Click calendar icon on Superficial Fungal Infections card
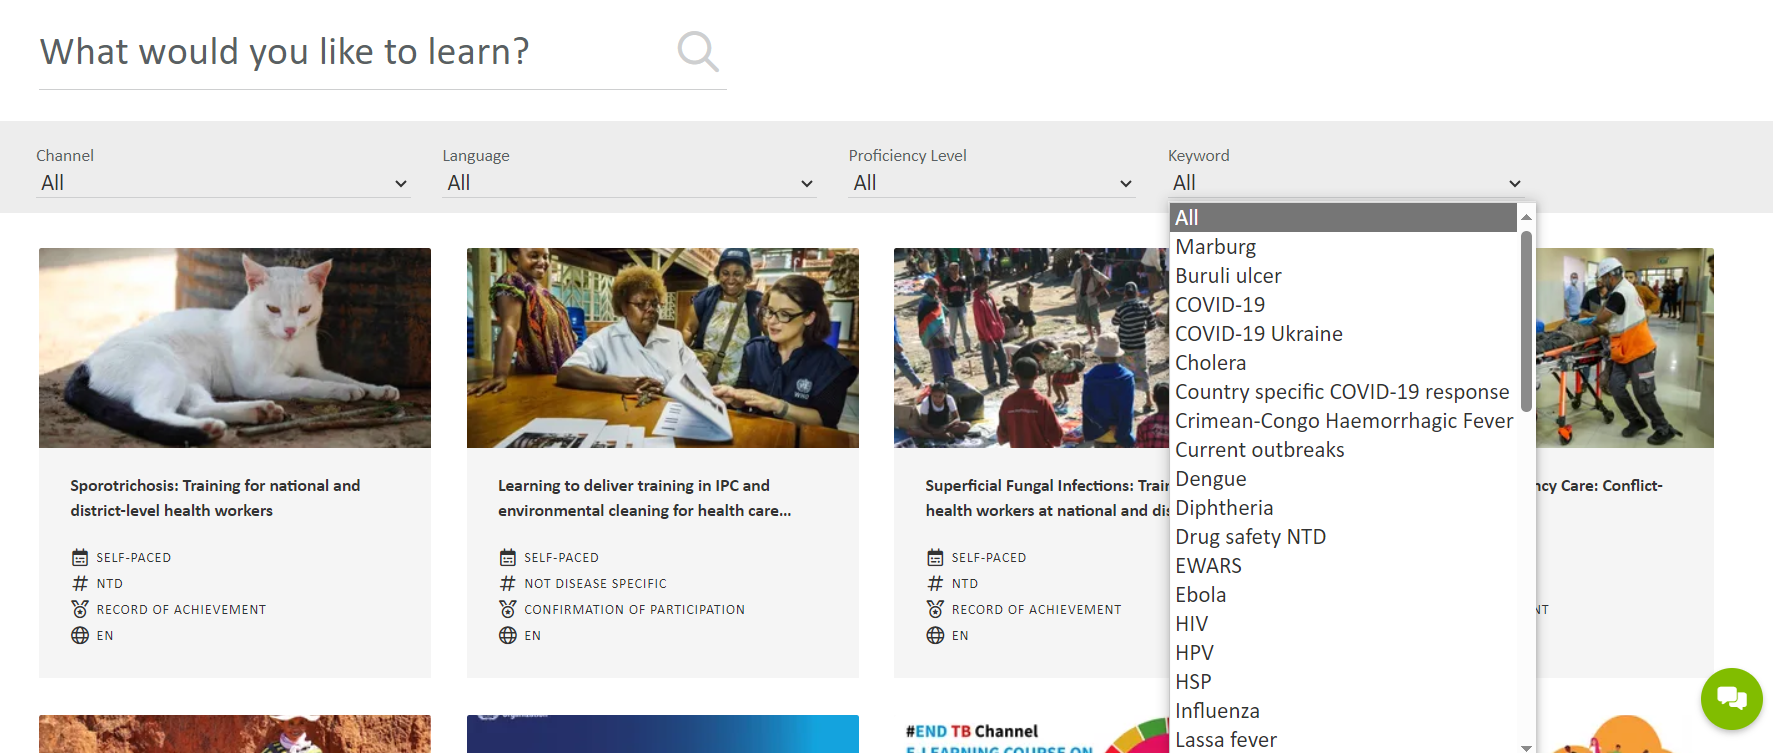This screenshot has height=753, width=1773. coord(935,557)
